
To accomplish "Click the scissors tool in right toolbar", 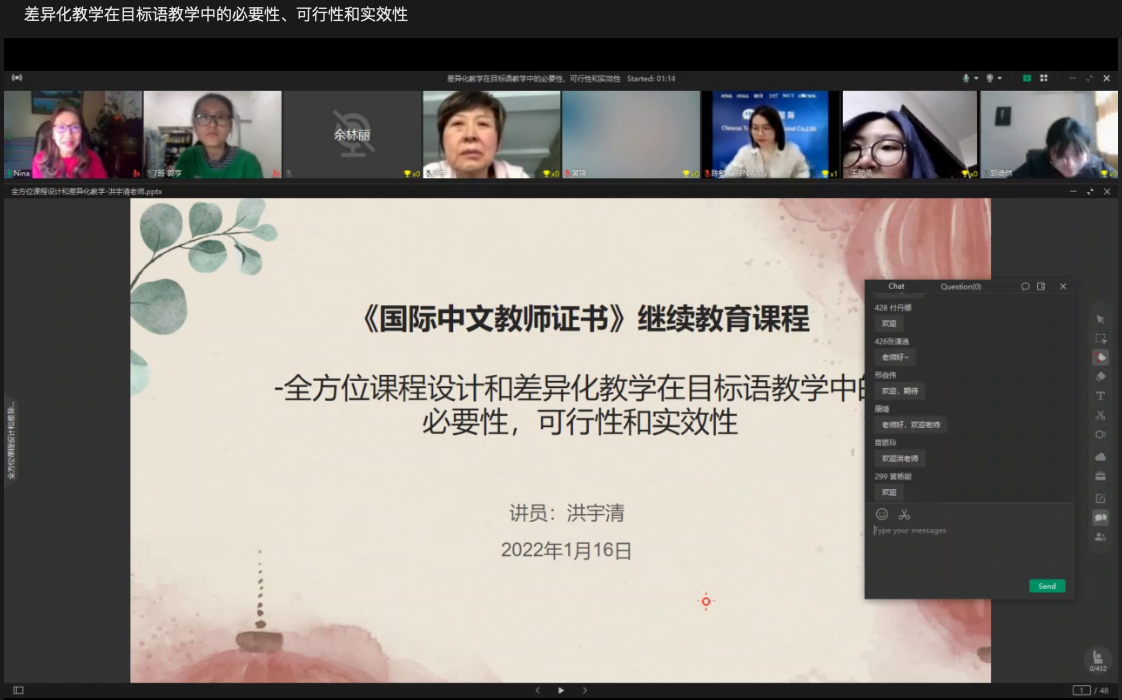I will [1100, 415].
